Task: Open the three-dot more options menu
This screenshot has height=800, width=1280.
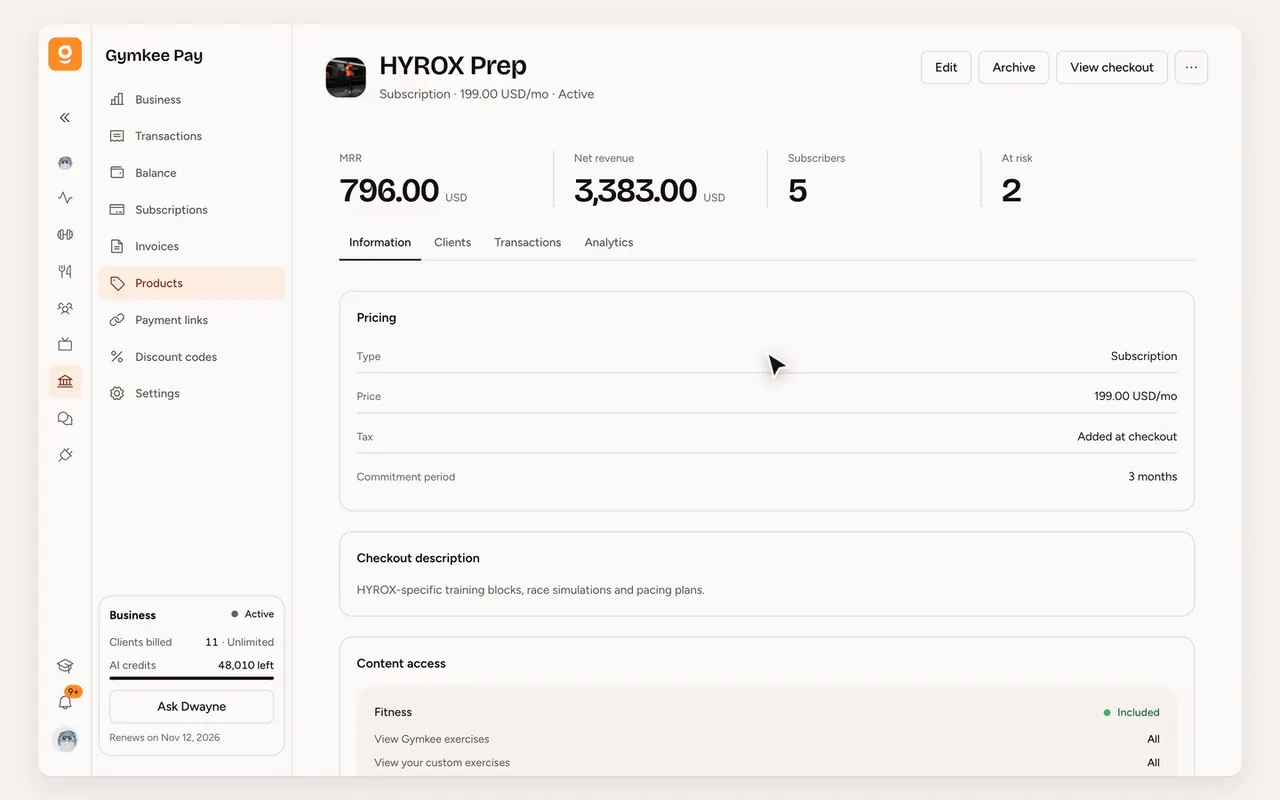Action: click(x=1191, y=67)
